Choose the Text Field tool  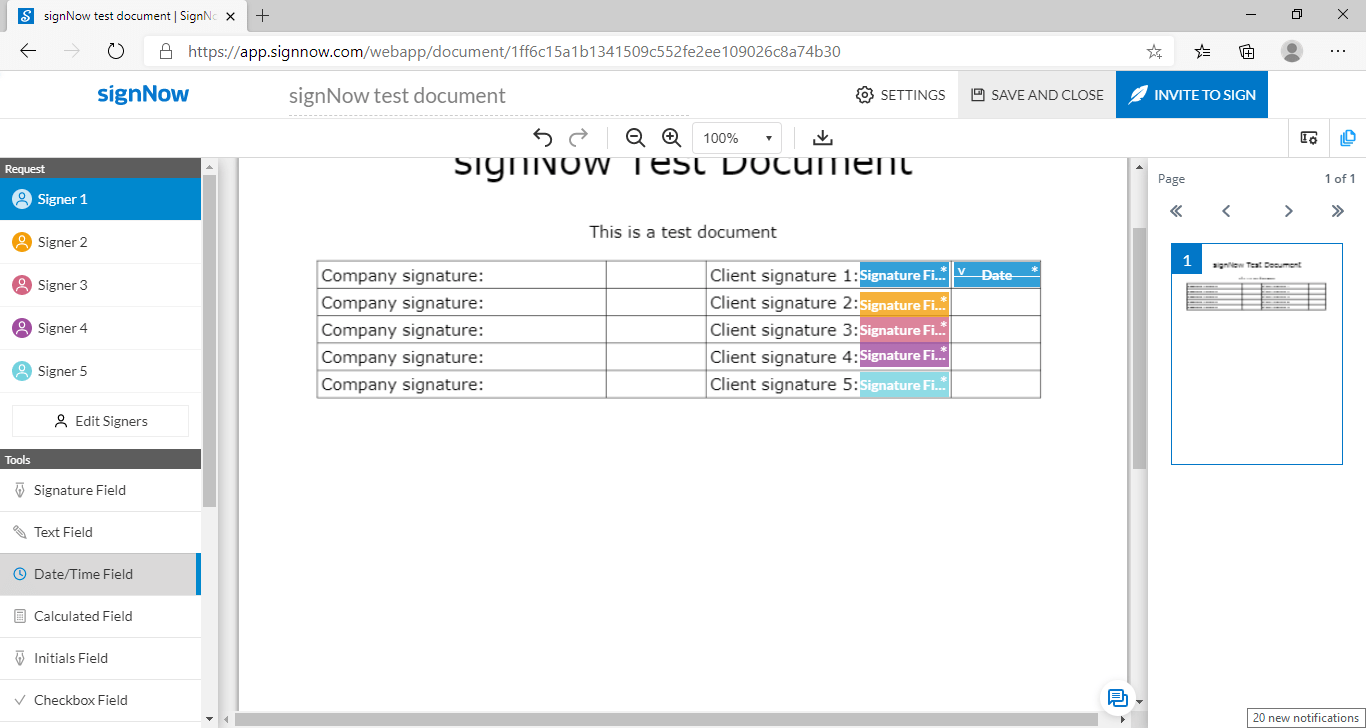click(x=100, y=532)
